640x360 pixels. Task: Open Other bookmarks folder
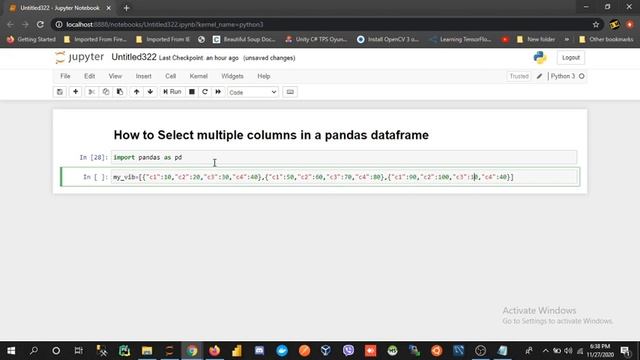pyautogui.click(x=606, y=40)
